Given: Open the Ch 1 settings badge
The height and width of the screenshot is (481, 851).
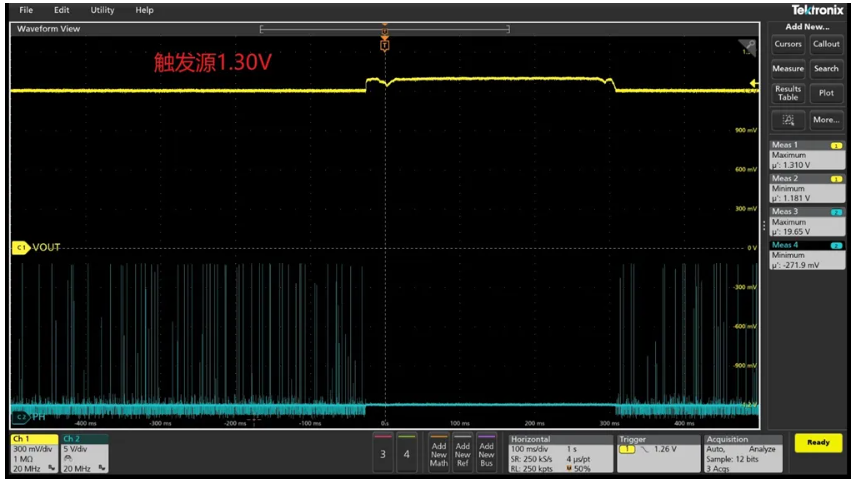Looking at the screenshot, I should 34,453.
